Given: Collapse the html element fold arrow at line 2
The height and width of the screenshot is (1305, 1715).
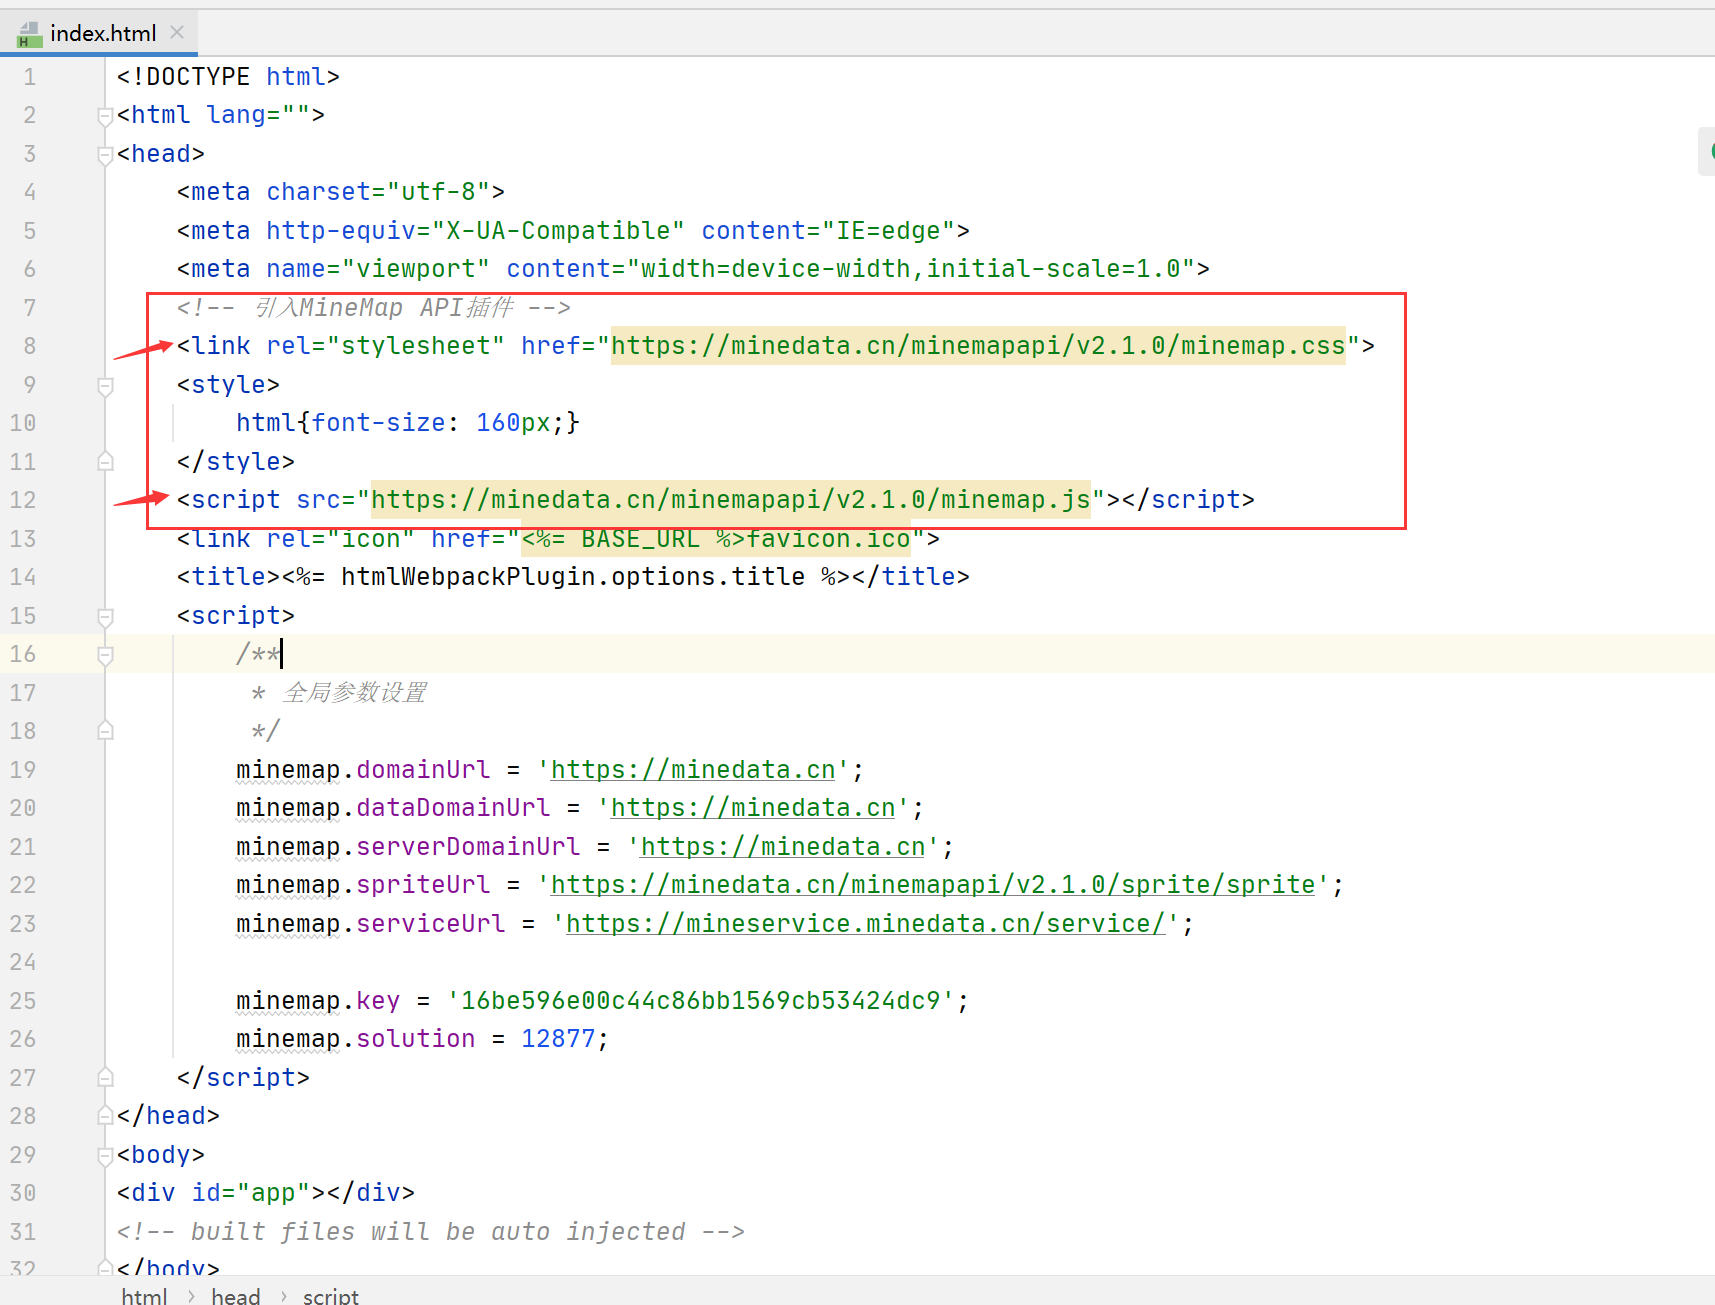Looking at the screenshot, I should [105, 115].
